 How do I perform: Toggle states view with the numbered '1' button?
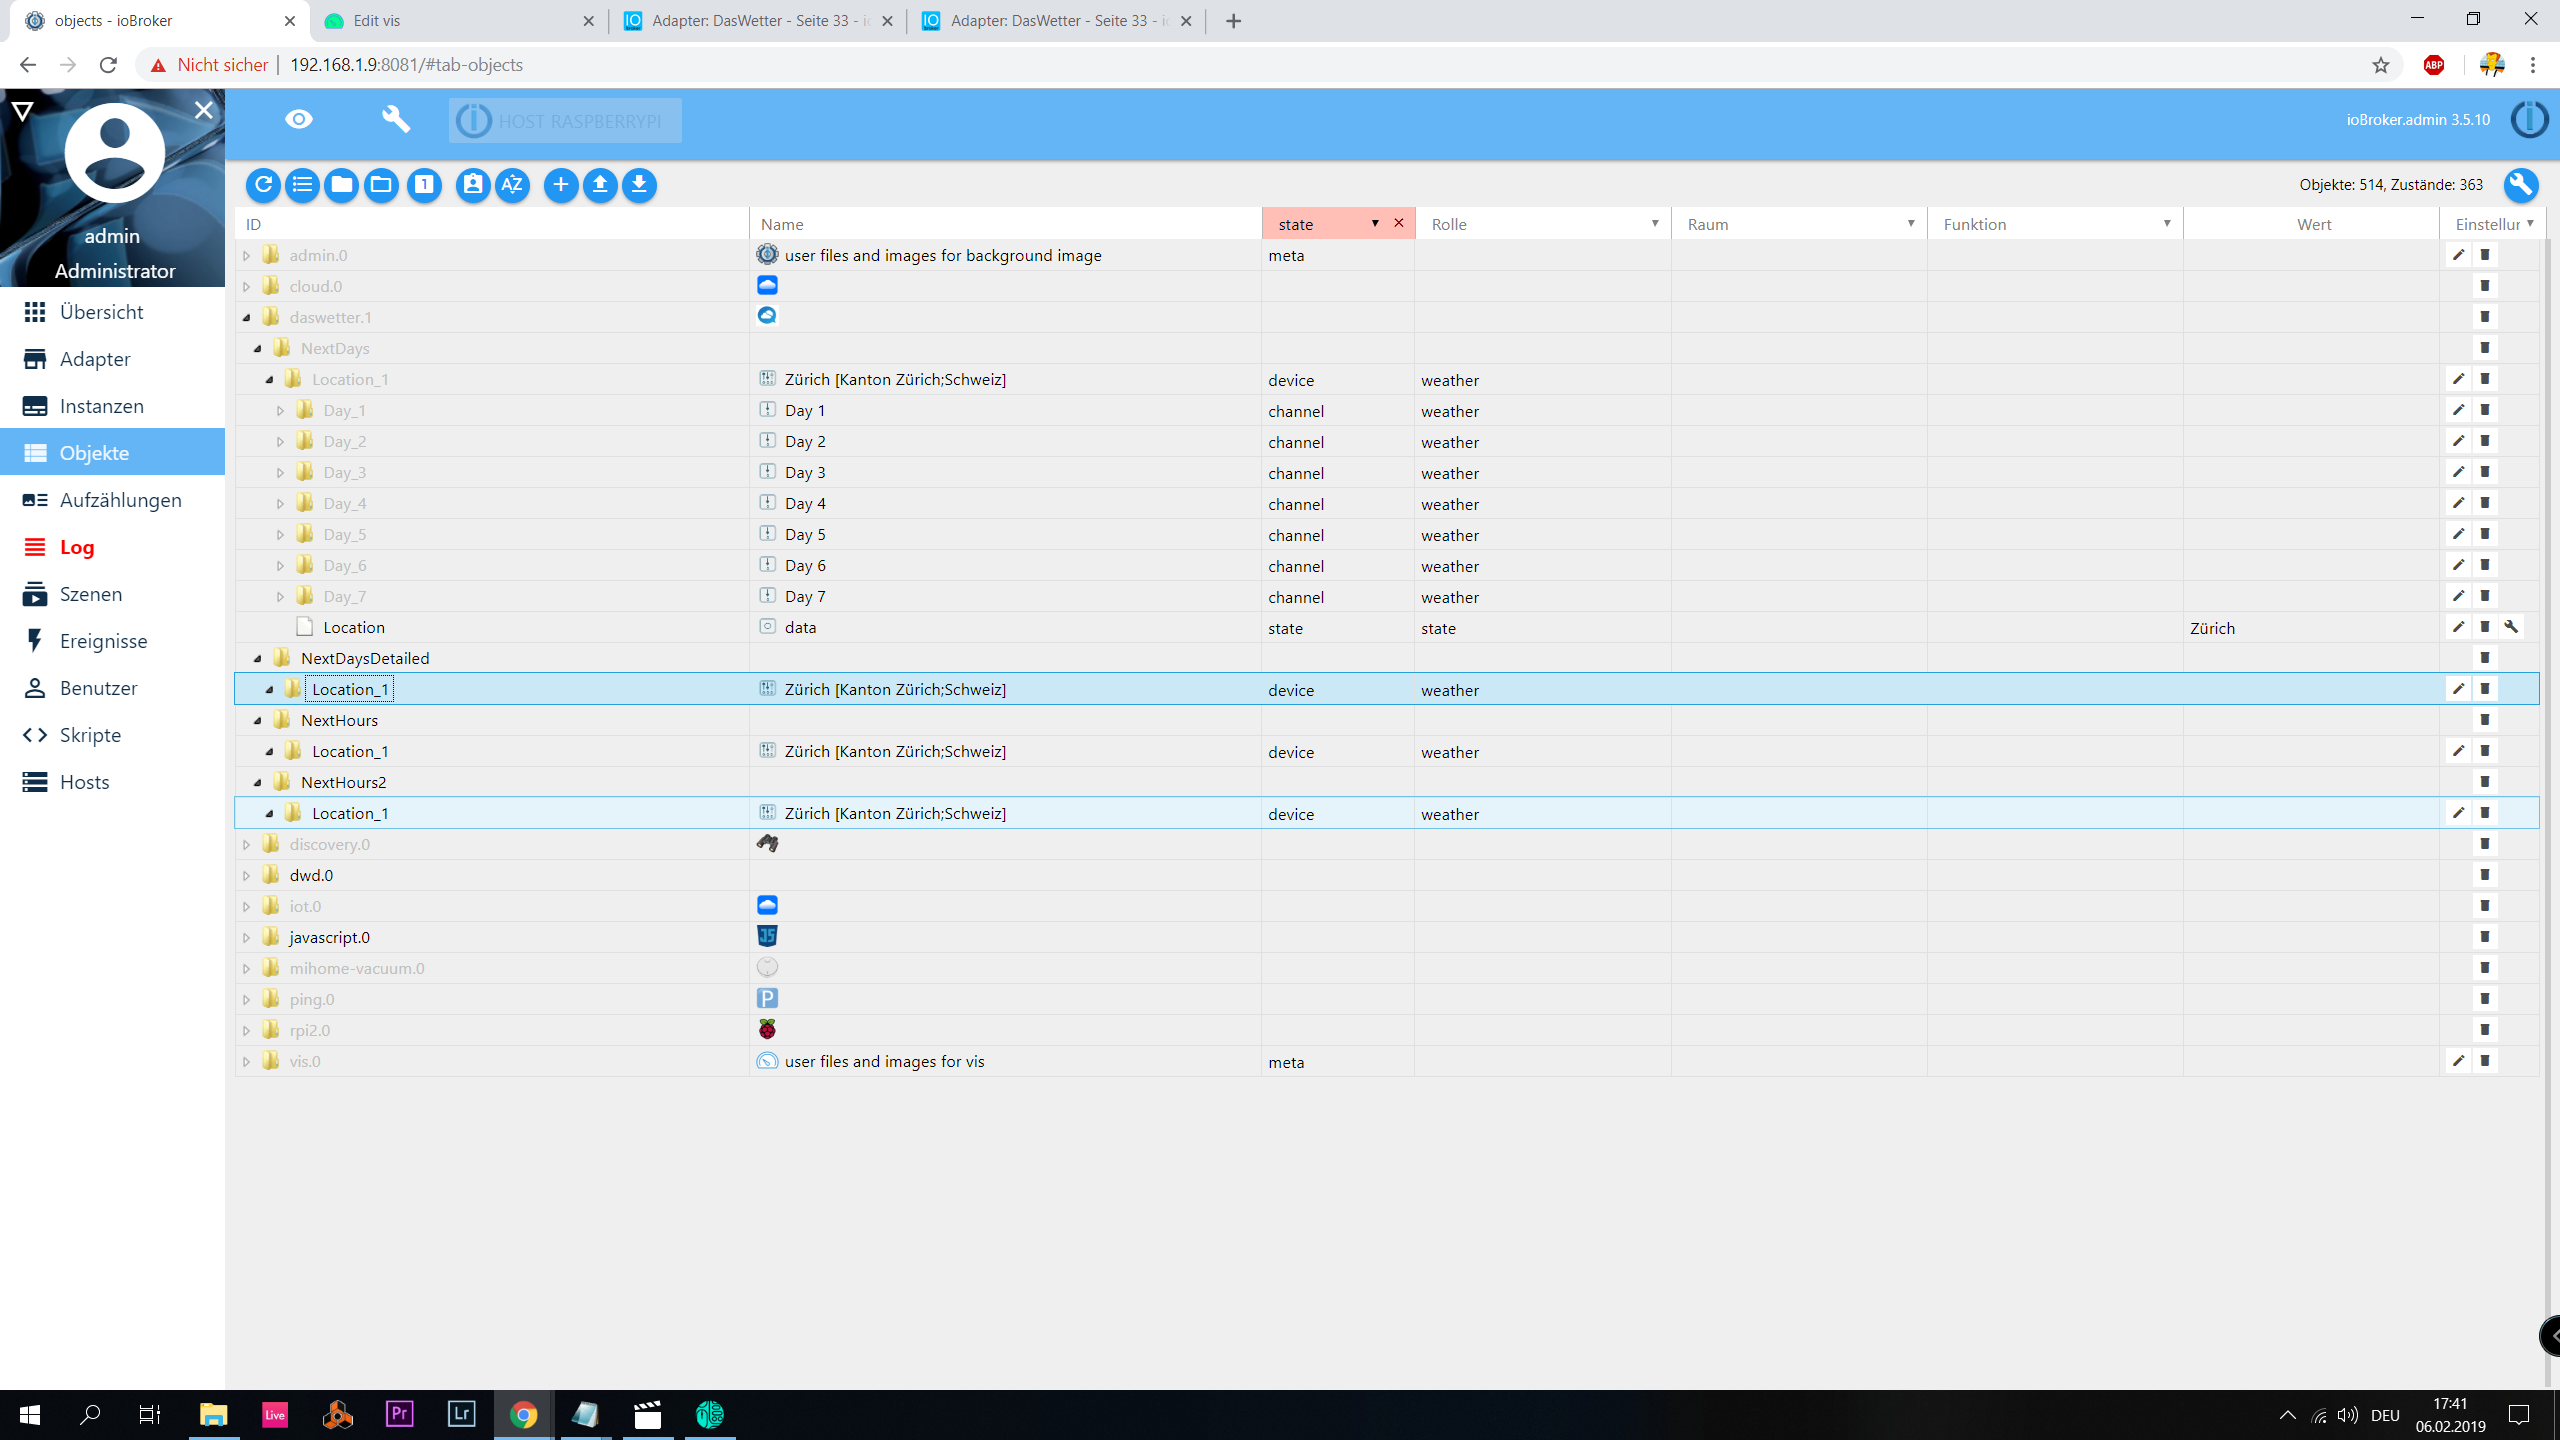(x=424, y=185)
